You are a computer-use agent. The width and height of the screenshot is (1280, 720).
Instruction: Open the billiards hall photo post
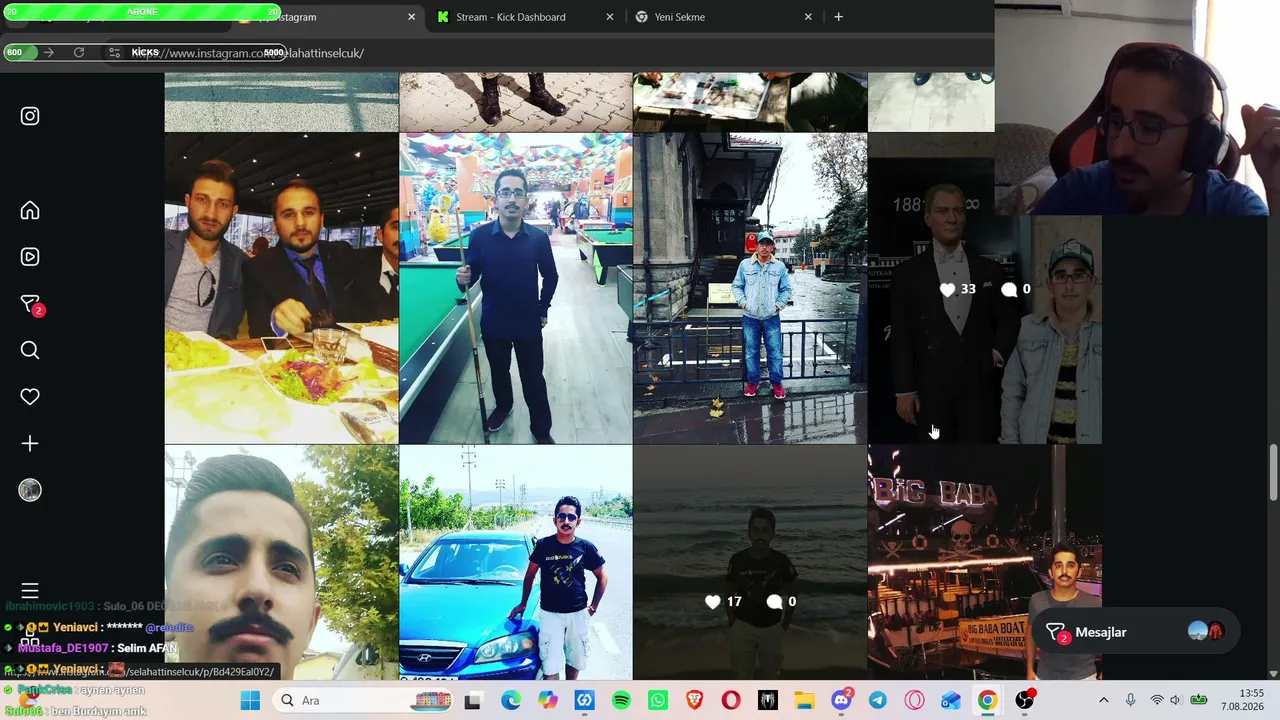(516, 288)
